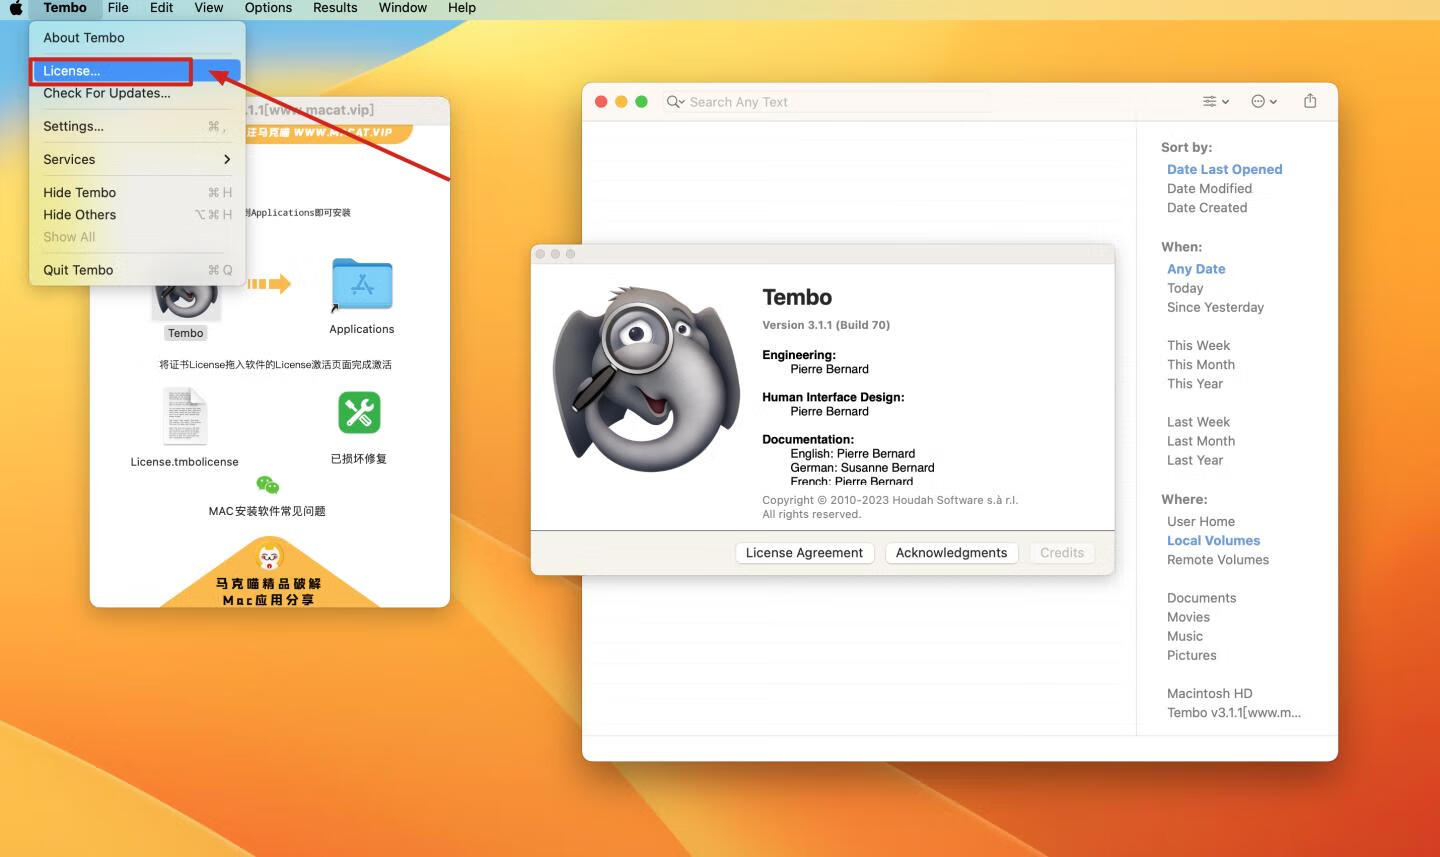
Task: Select Last Month filter
Action: tap(1200, 441)
